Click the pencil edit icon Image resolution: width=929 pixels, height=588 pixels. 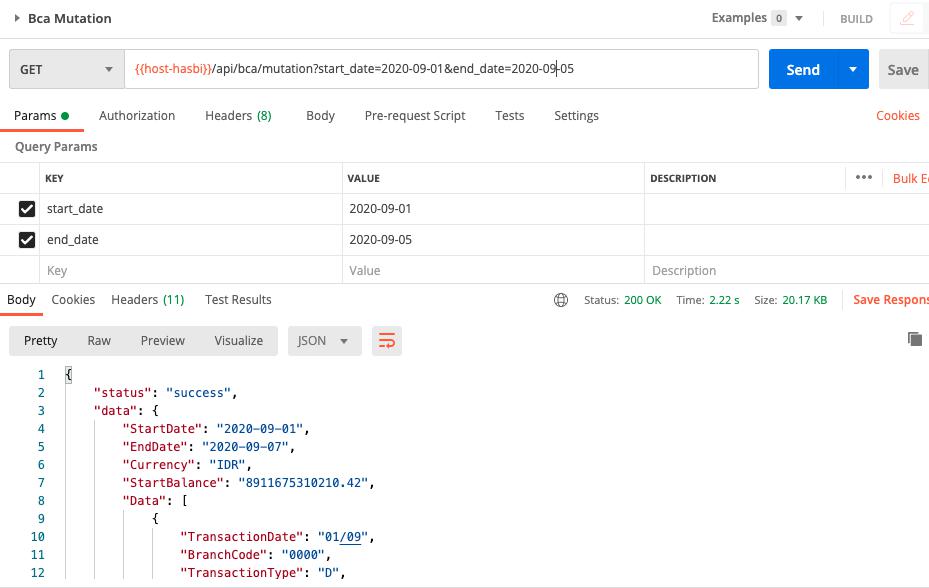click(x=906, y=18)
